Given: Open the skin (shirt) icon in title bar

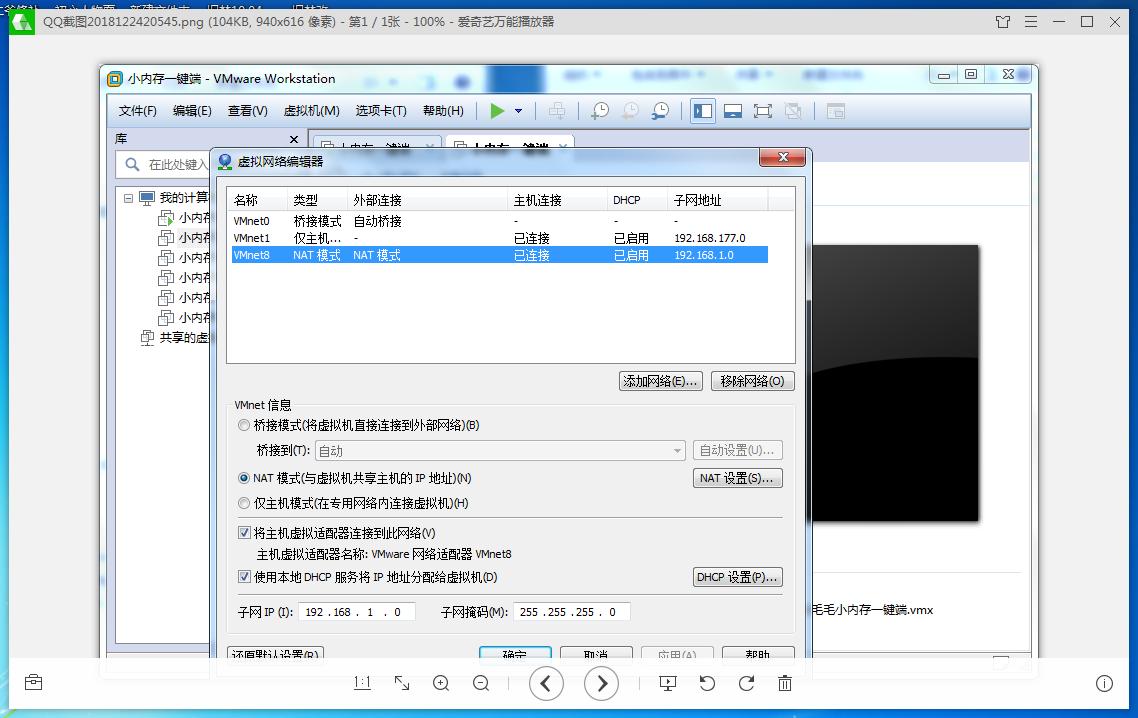Looking at the screenshot, I should (x=1003, y=22).
